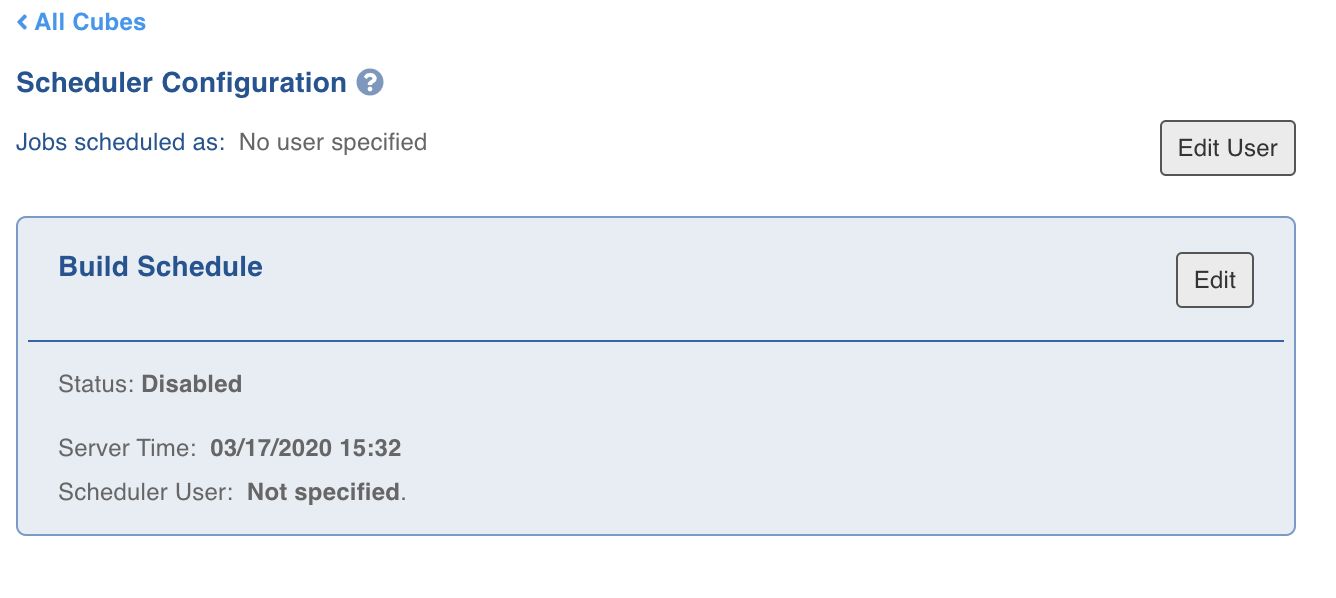The width and height of the screenshot is (1336, 598).
Task: Select the Scheduler Configuration heading
Action: pyautogui.click(x=182, y=83)
